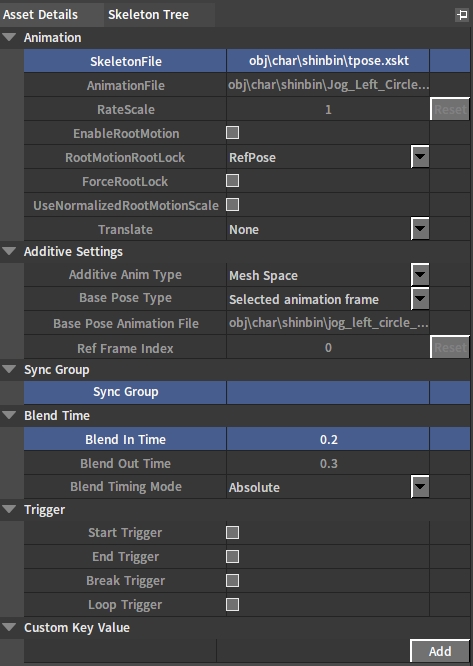Viewport: 473px width, 666px height.
Task: Select the Base Pose Type label
Action: point(125,298)
